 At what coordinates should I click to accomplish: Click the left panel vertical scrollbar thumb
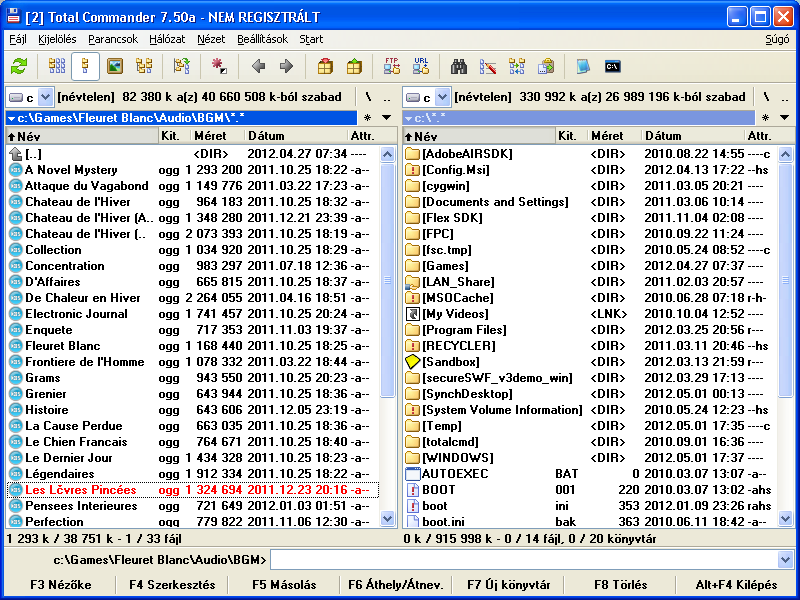tap(387, 280)
